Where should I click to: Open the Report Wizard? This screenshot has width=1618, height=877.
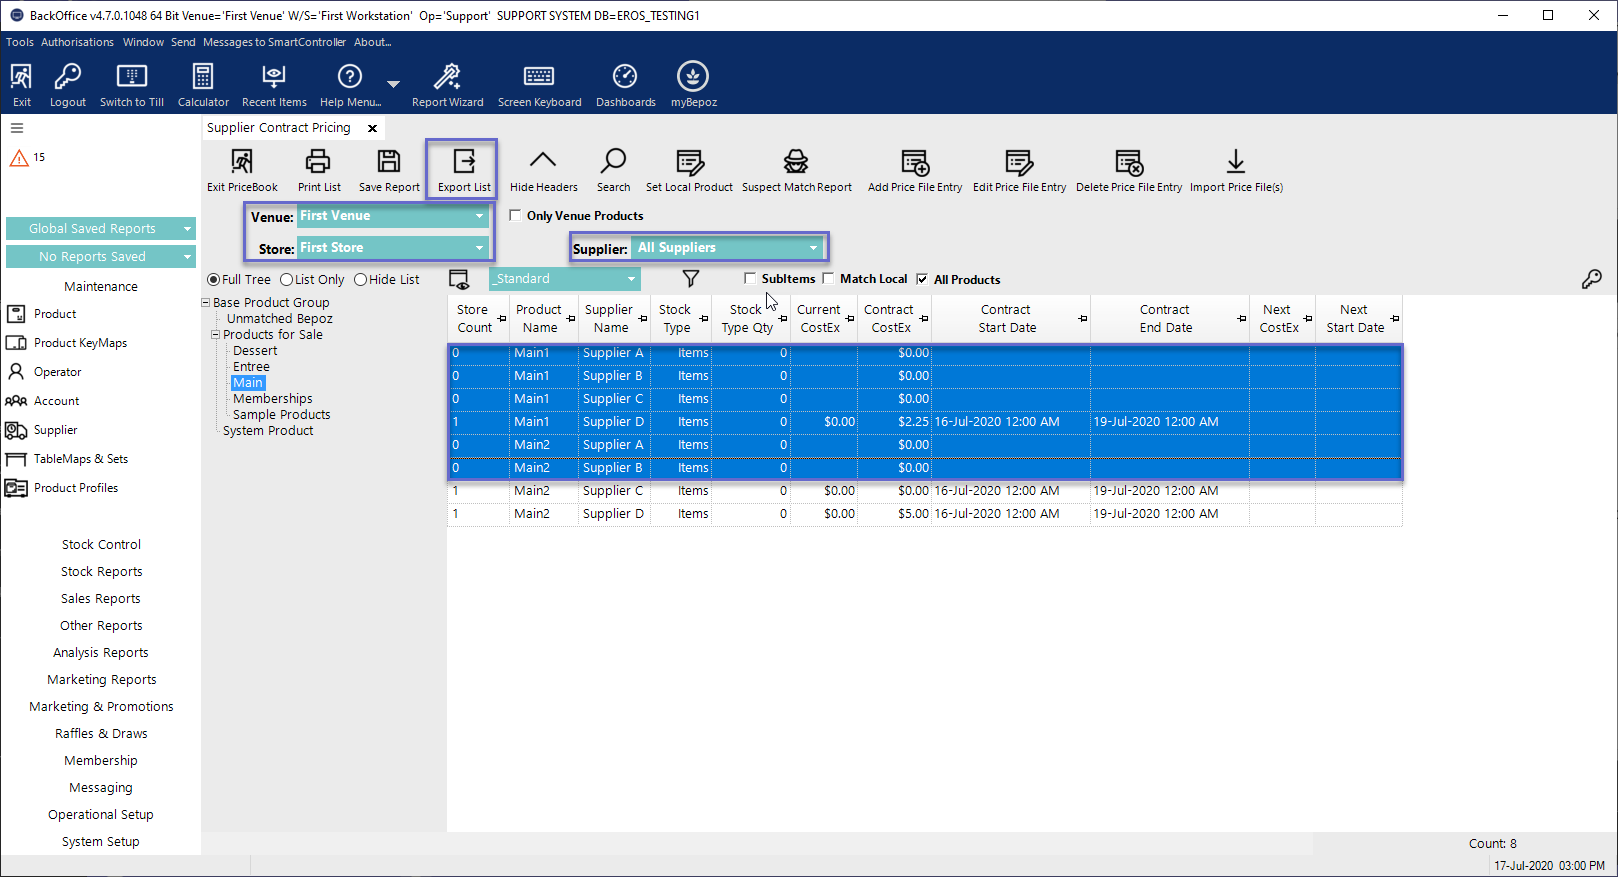[x=447, y=78]
